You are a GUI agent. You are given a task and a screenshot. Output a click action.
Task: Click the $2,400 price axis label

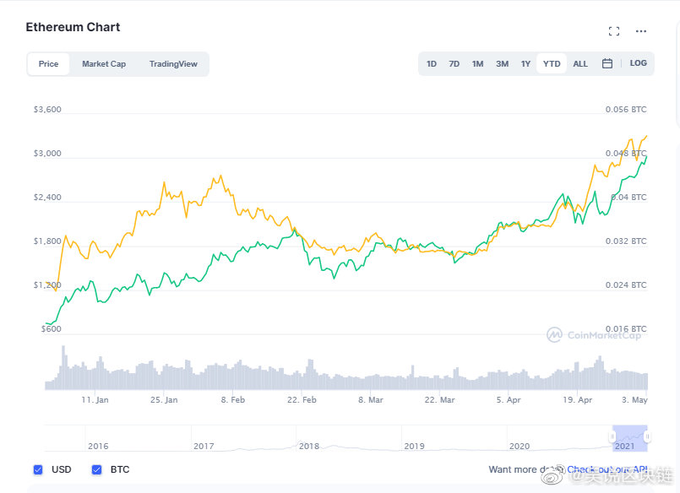[47, 197]
